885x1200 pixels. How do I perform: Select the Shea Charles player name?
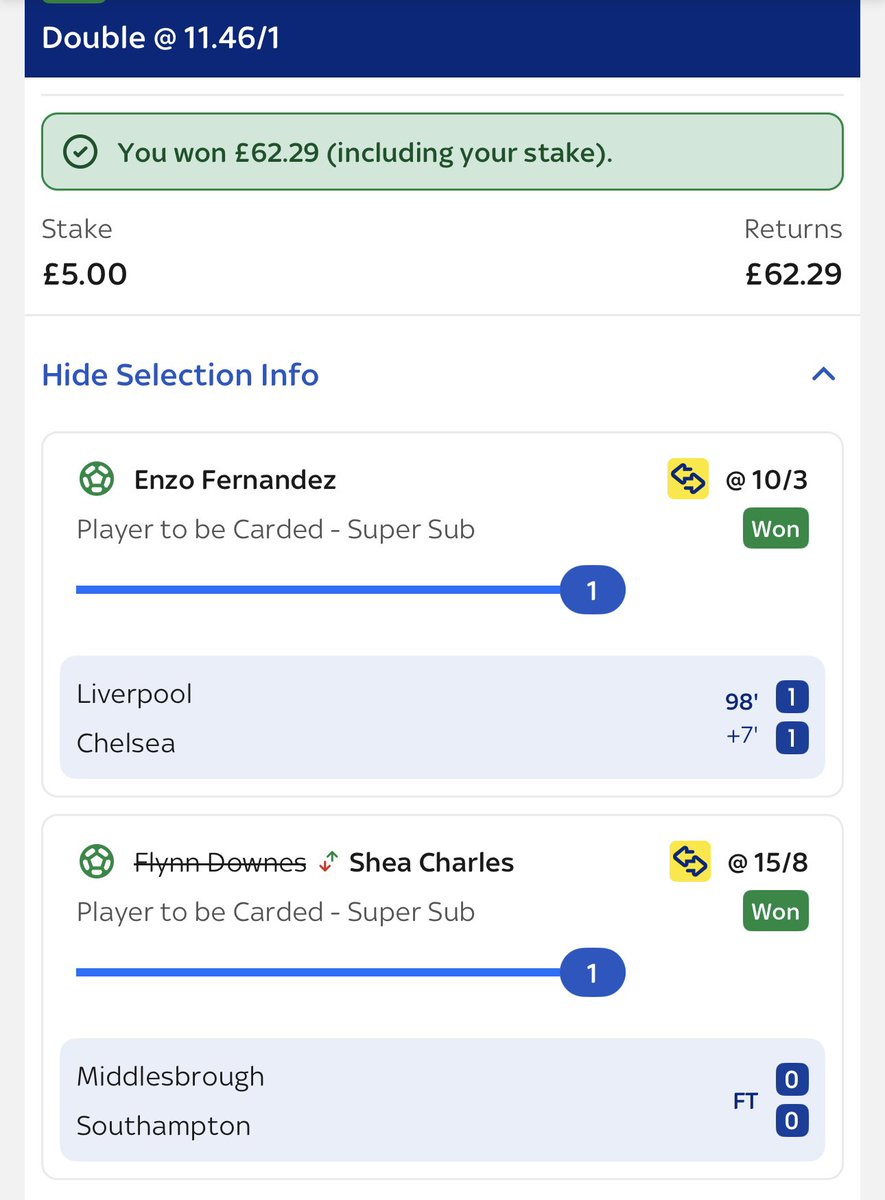431,863
